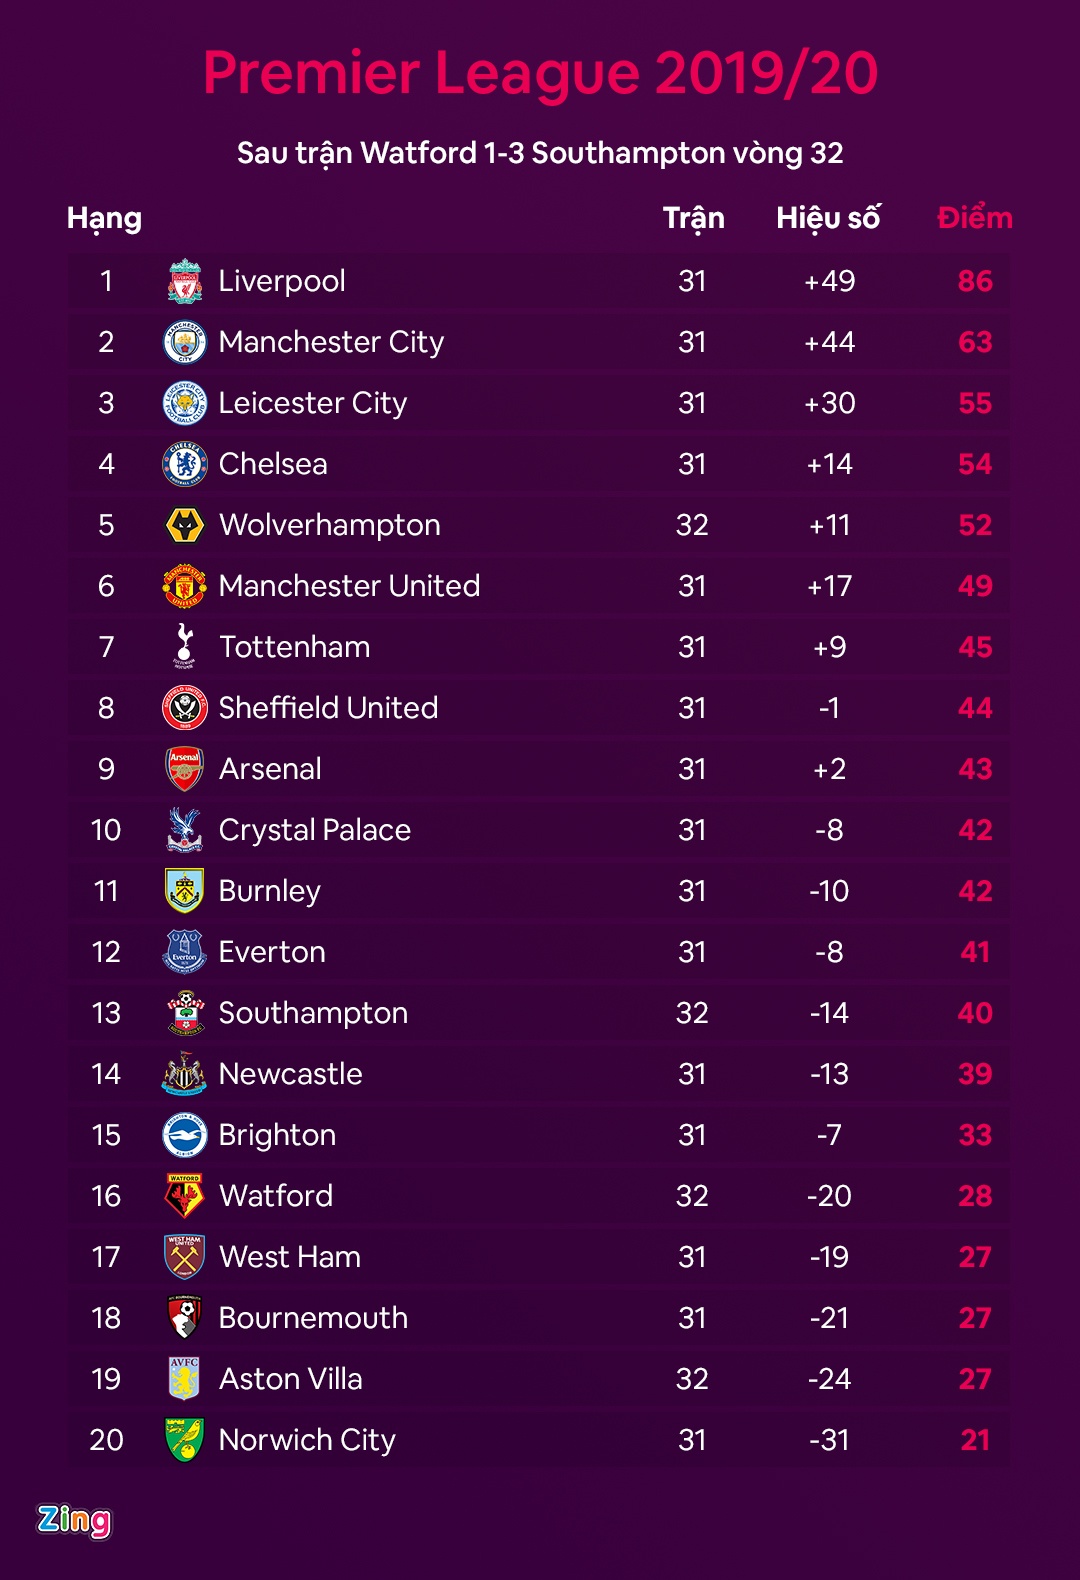Click the Điểm column header
This screenshot has height=1580, width=1080.
[975, 218]
